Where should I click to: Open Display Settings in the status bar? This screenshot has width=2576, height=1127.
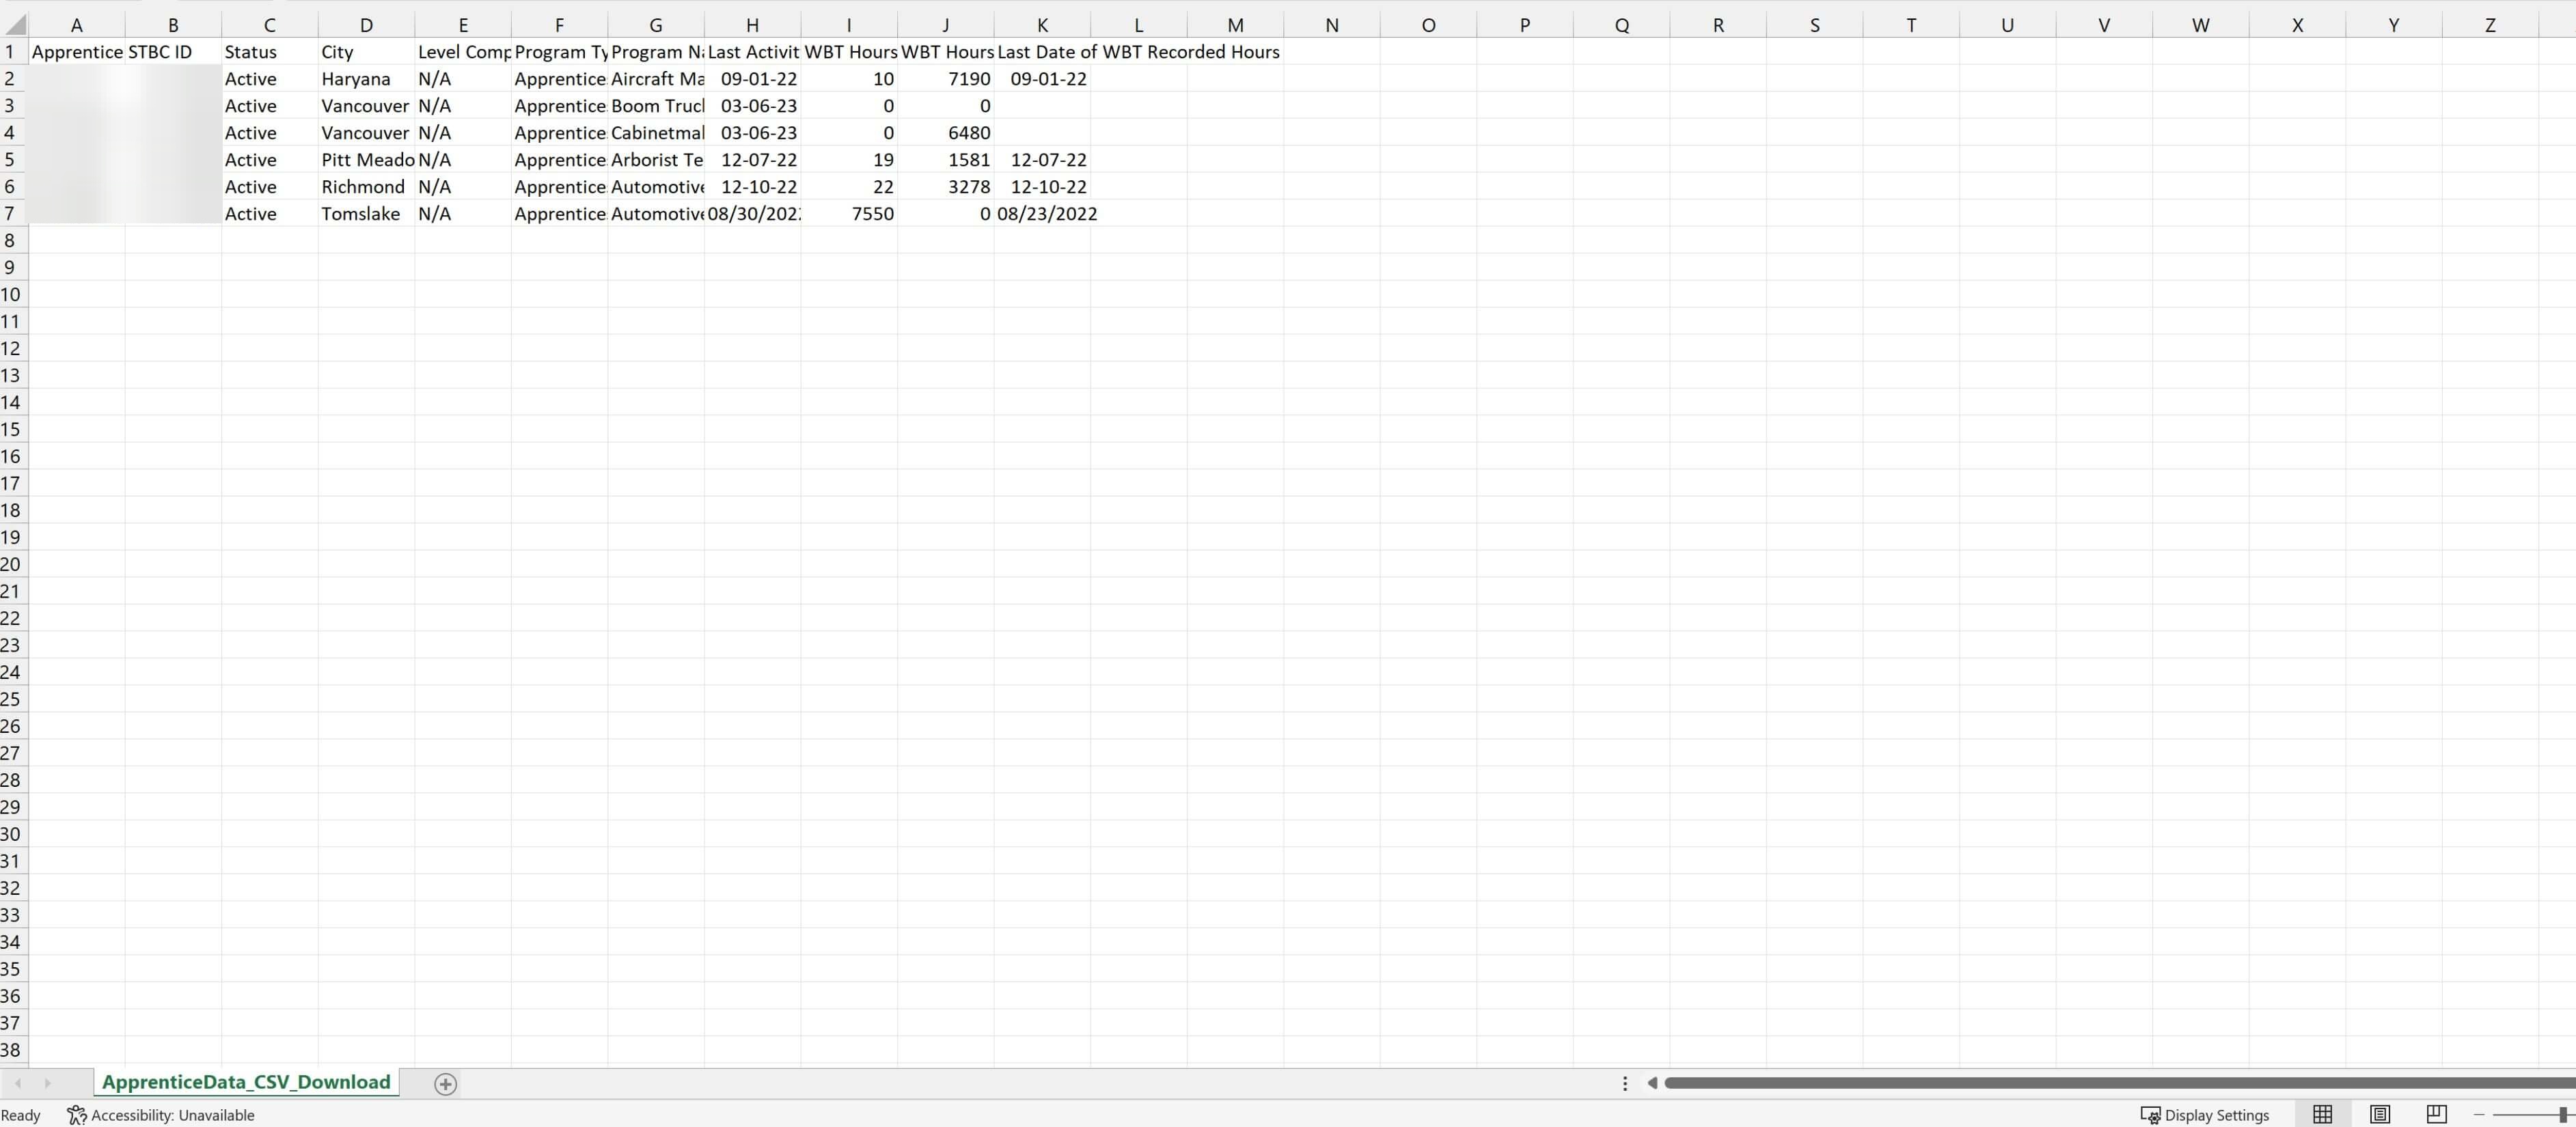[x=2205, y=1115]
